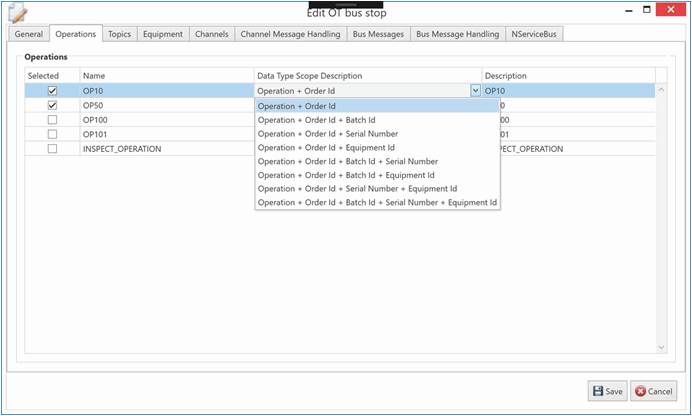Open the Topics tab
Screen dimensions: 692x416
119,34
